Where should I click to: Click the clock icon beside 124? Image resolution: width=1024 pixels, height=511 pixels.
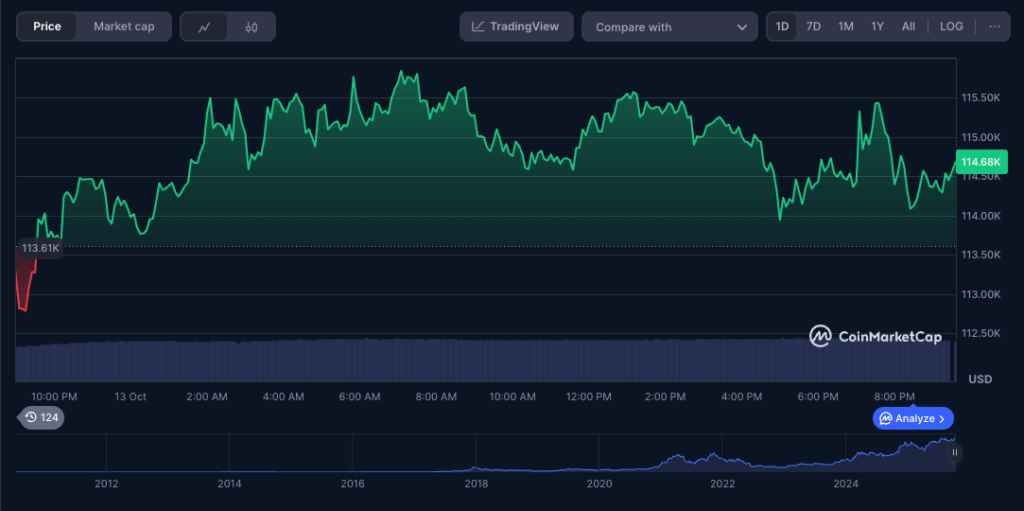click(31, 417)
